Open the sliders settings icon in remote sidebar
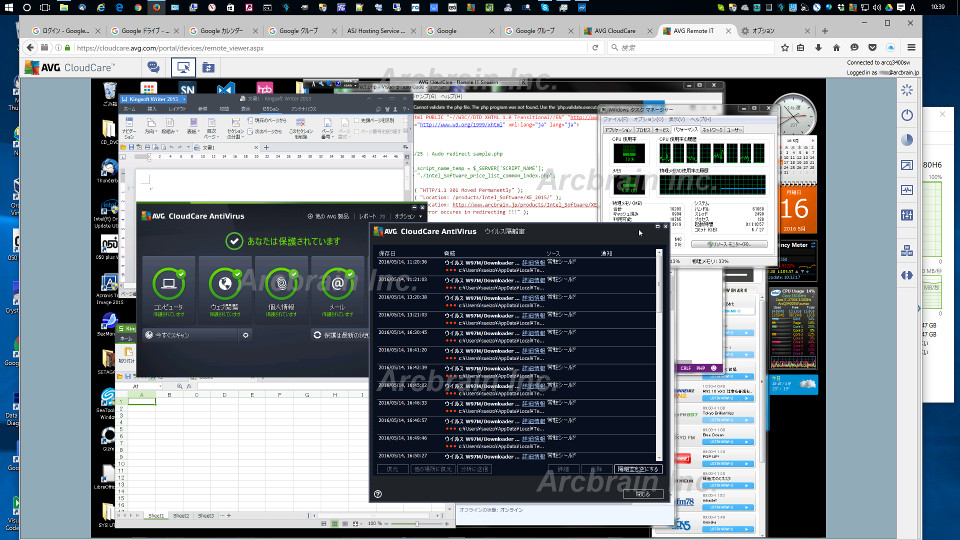960x540 pixels. (x=907, y=215)
